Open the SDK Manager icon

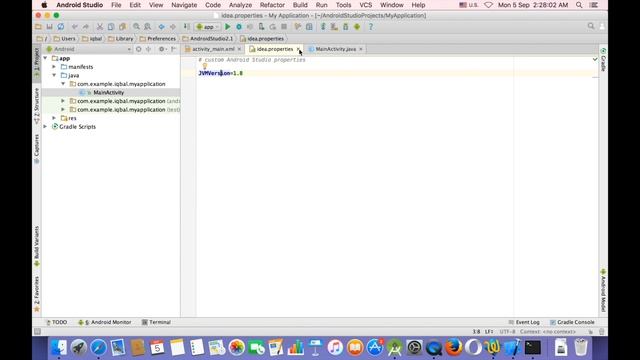[345, 27]
